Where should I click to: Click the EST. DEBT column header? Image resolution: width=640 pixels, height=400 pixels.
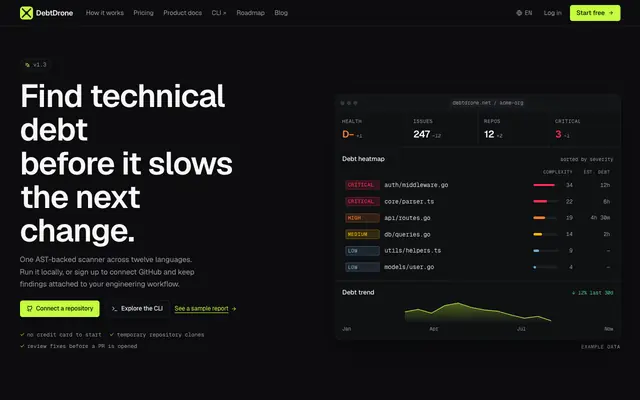pyautogui.click(x=596, y=172)
